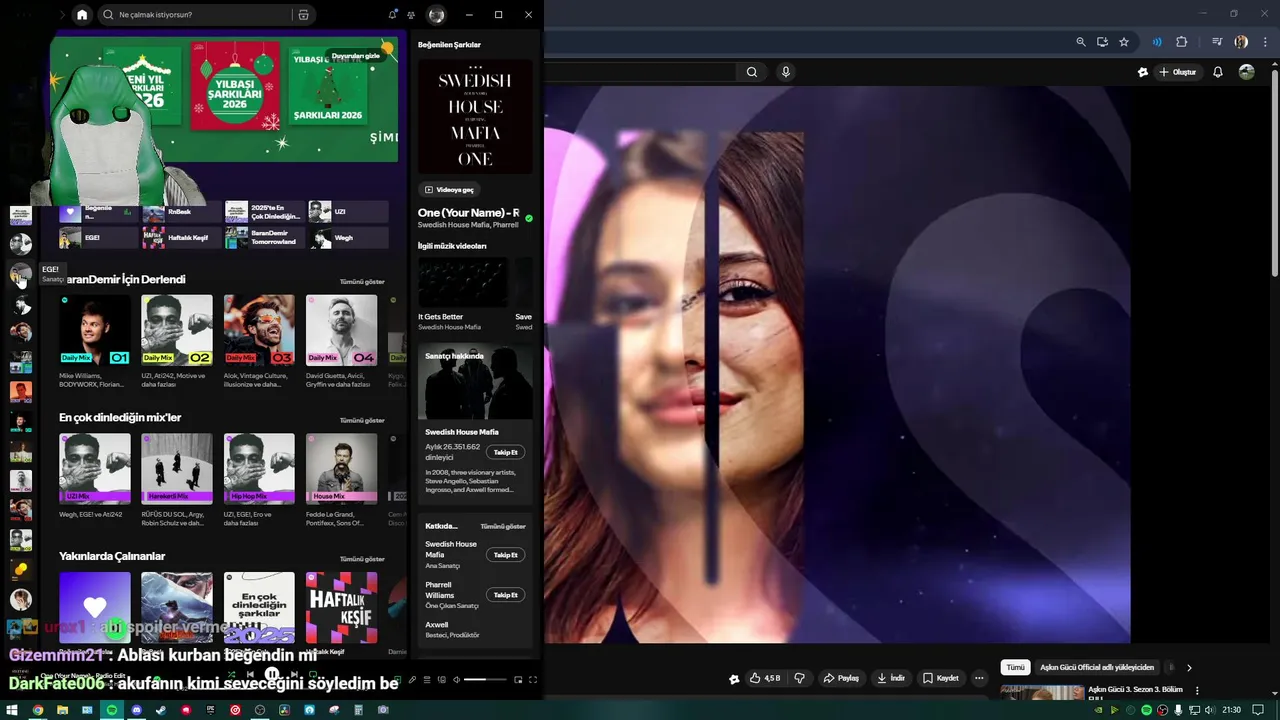Open 'BaranDemir Tomorrowland' shortcut tile
Viewport: 1280px width, 720px height.
264,238
